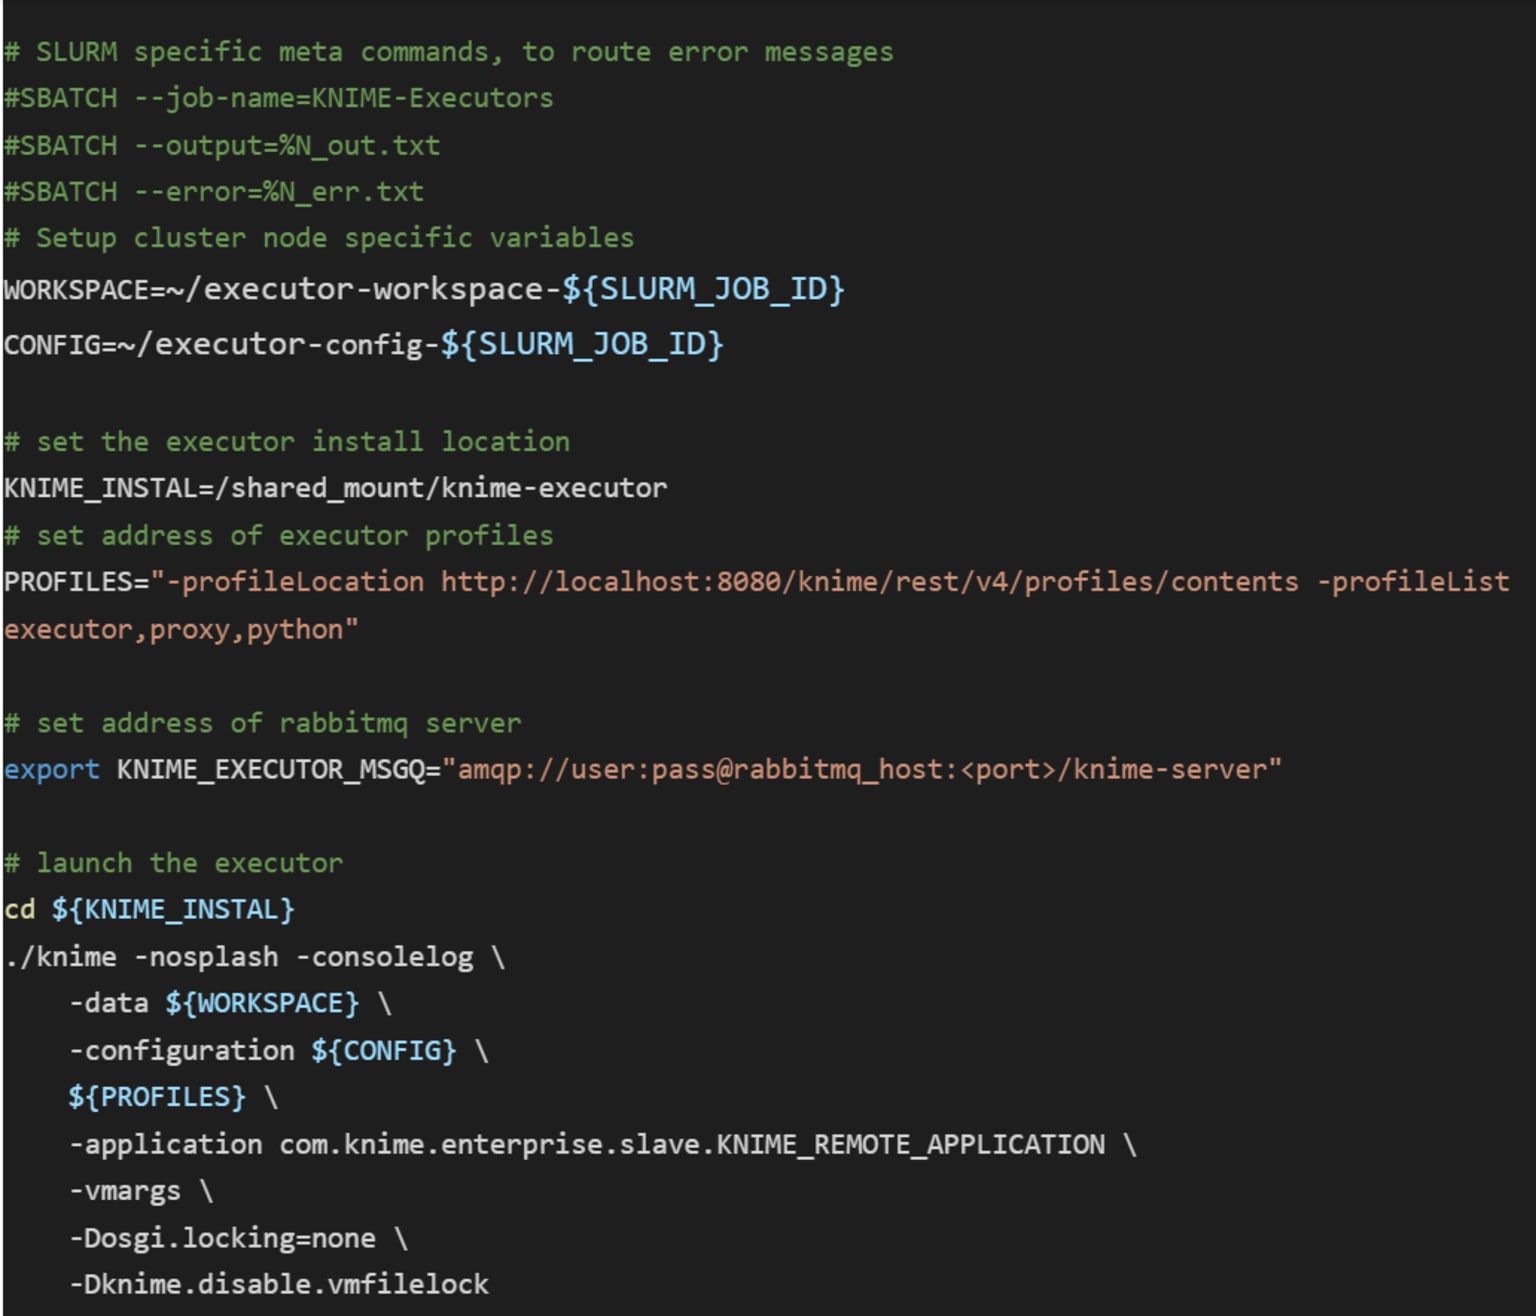Click the '-configuration' option text
The height and width of the screenshot is (1316, 1536).
tap(181, 1050)
